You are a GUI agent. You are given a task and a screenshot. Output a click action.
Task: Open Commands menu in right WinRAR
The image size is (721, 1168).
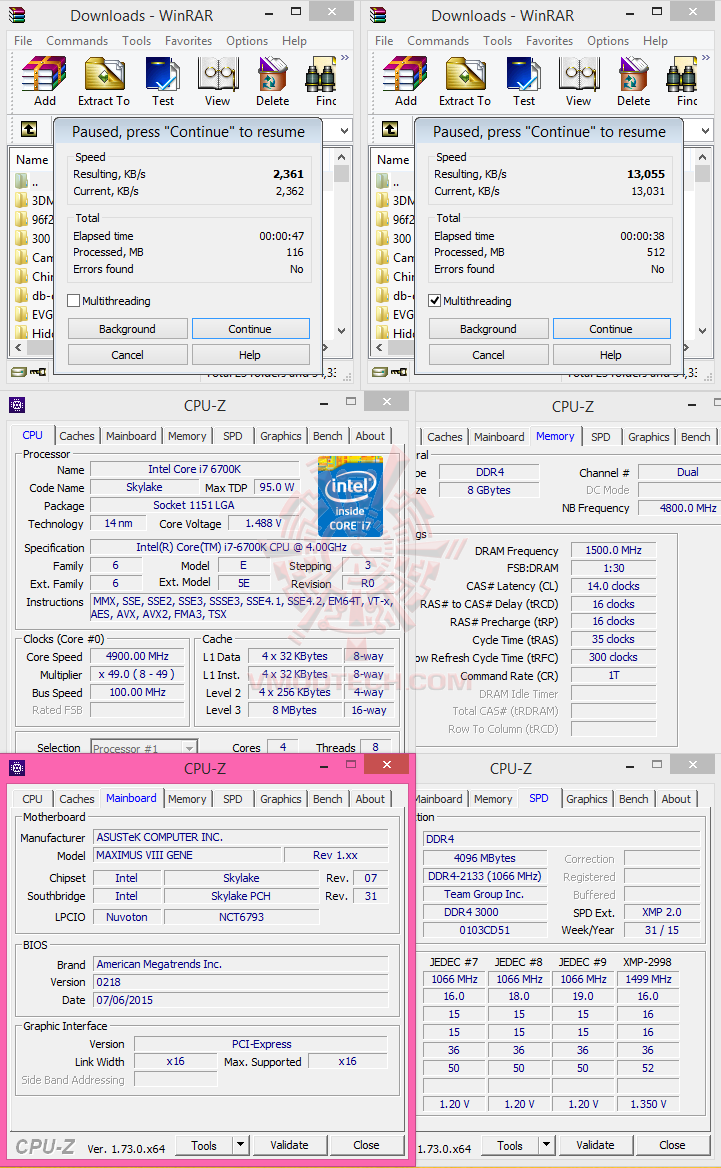(x=438, y=41)
